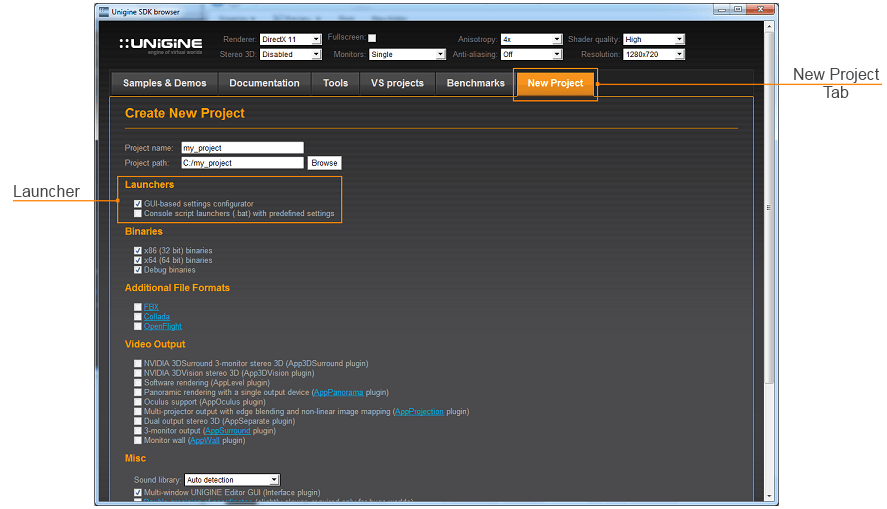Select the New Project tab

pyautogui.click(x=555, y=84)
